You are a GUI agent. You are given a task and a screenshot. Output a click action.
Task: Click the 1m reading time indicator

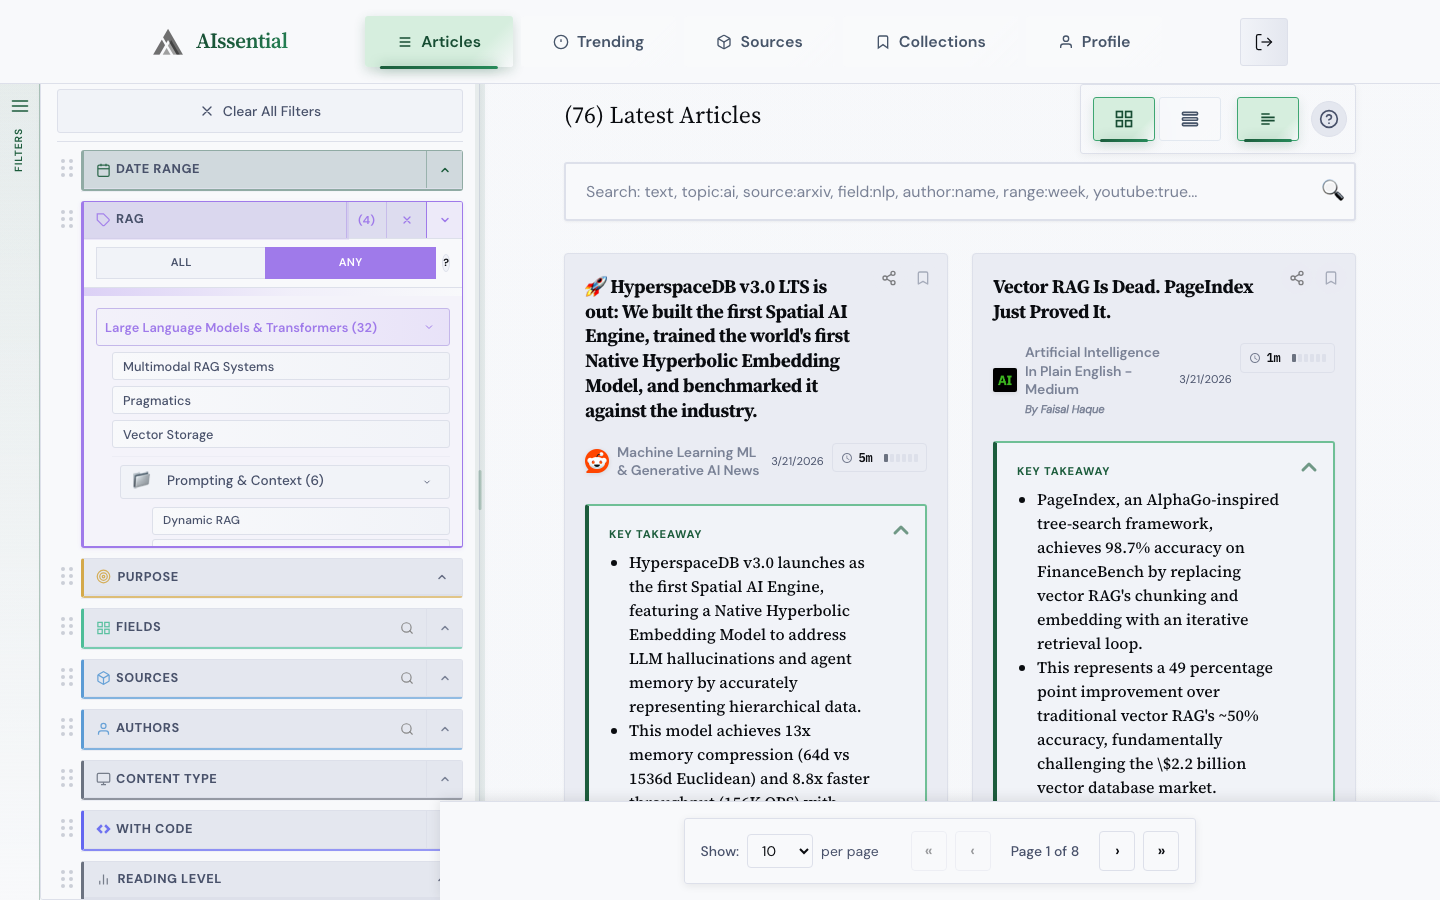tap(1287, 358)
